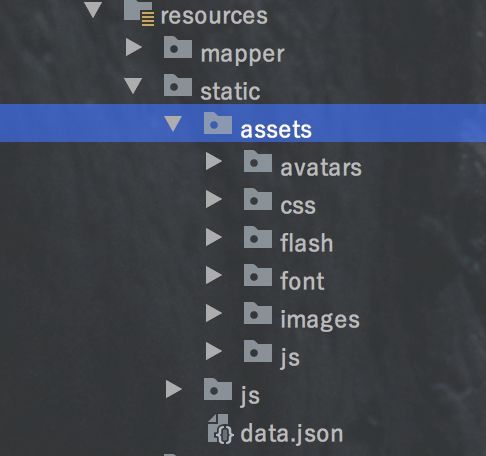The height and width of the screenshot is (456, 486).
Task: Select the flash folder label
Action: coord(307,242)
